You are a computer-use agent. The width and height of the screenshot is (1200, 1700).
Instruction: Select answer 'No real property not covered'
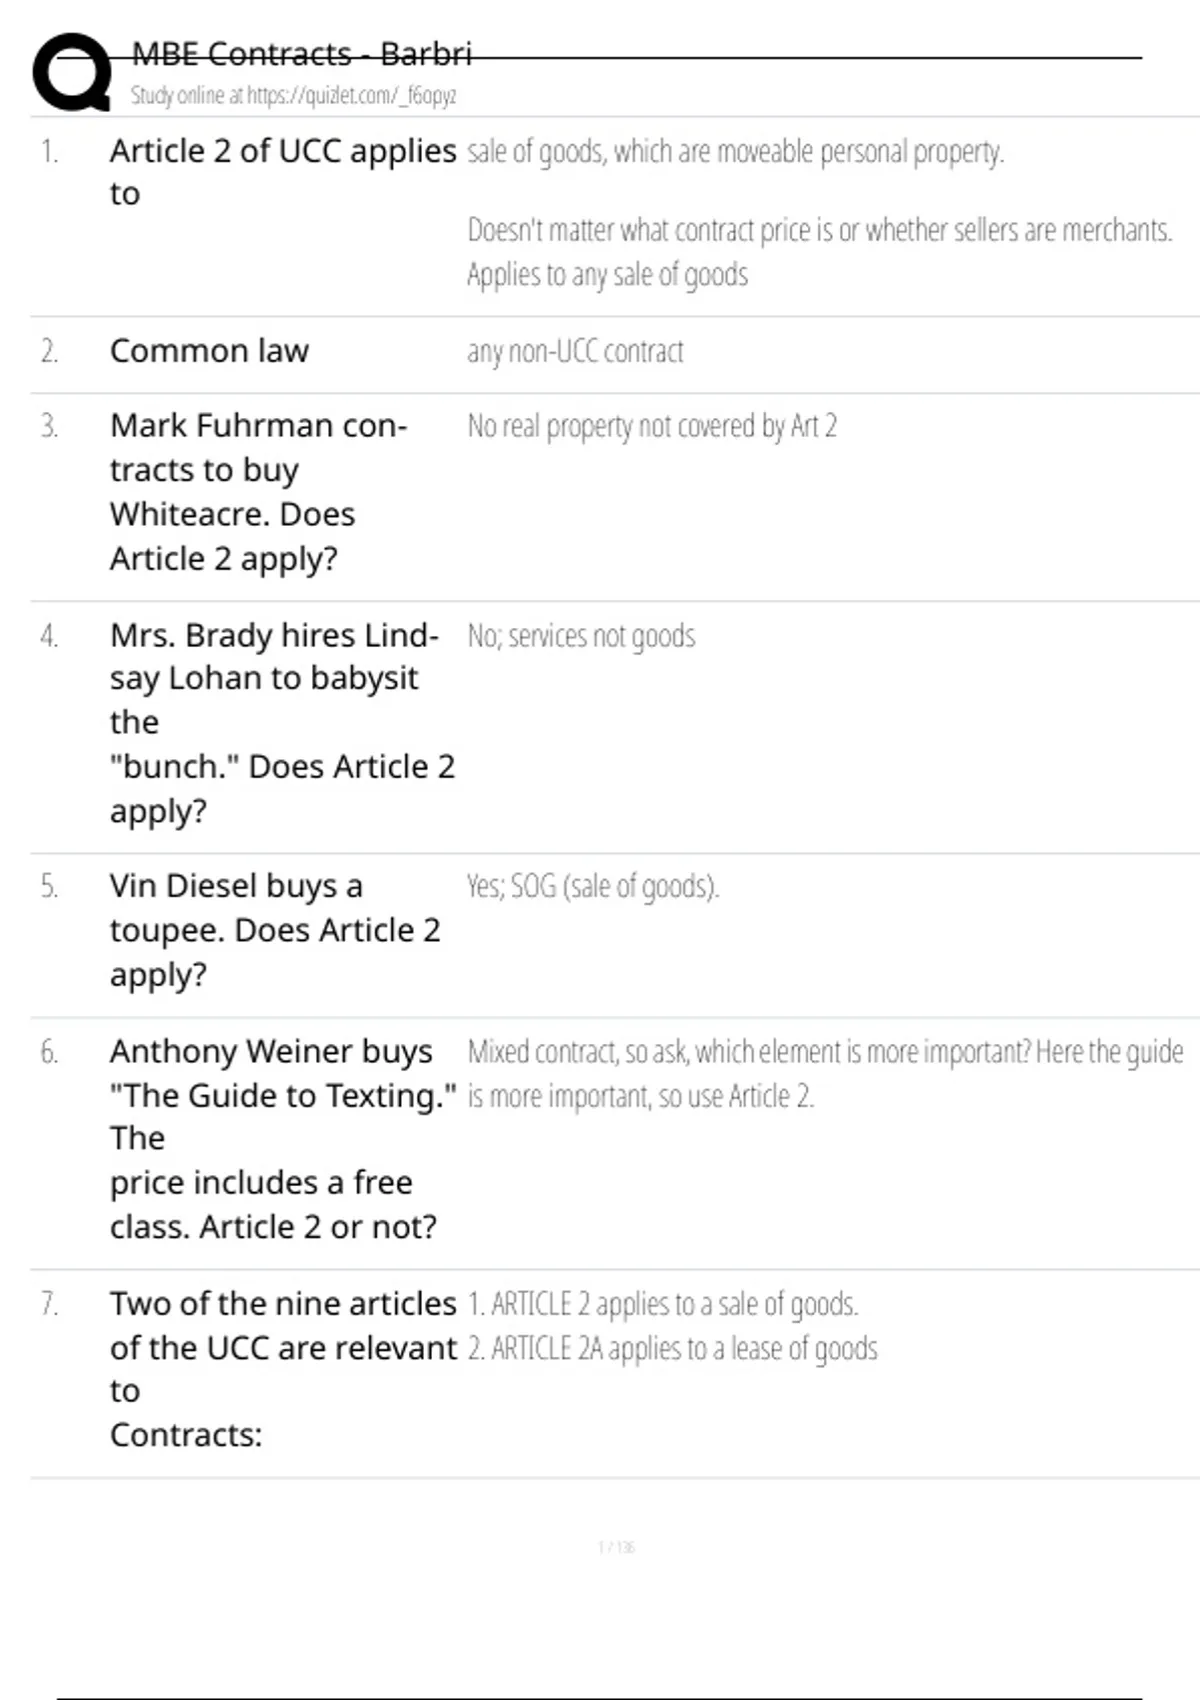[x=651, y=427]
